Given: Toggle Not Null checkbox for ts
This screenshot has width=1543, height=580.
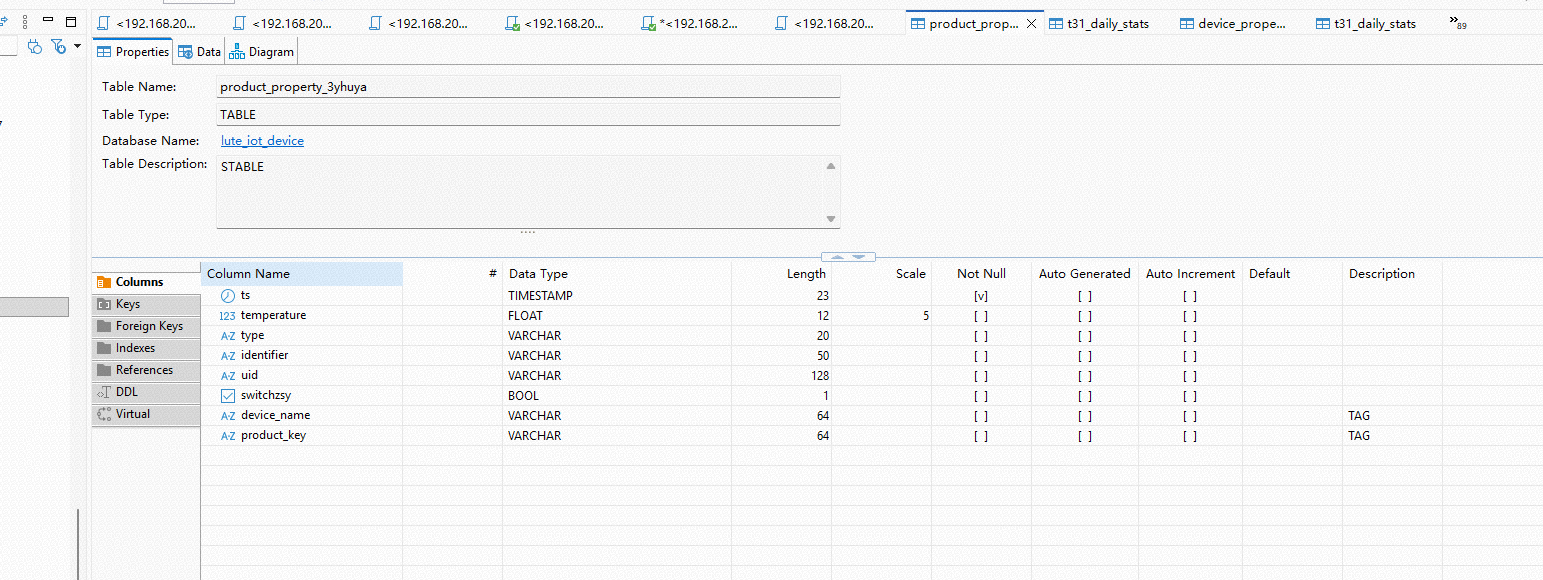Looking at the screenshot, I should coord(980,296).
